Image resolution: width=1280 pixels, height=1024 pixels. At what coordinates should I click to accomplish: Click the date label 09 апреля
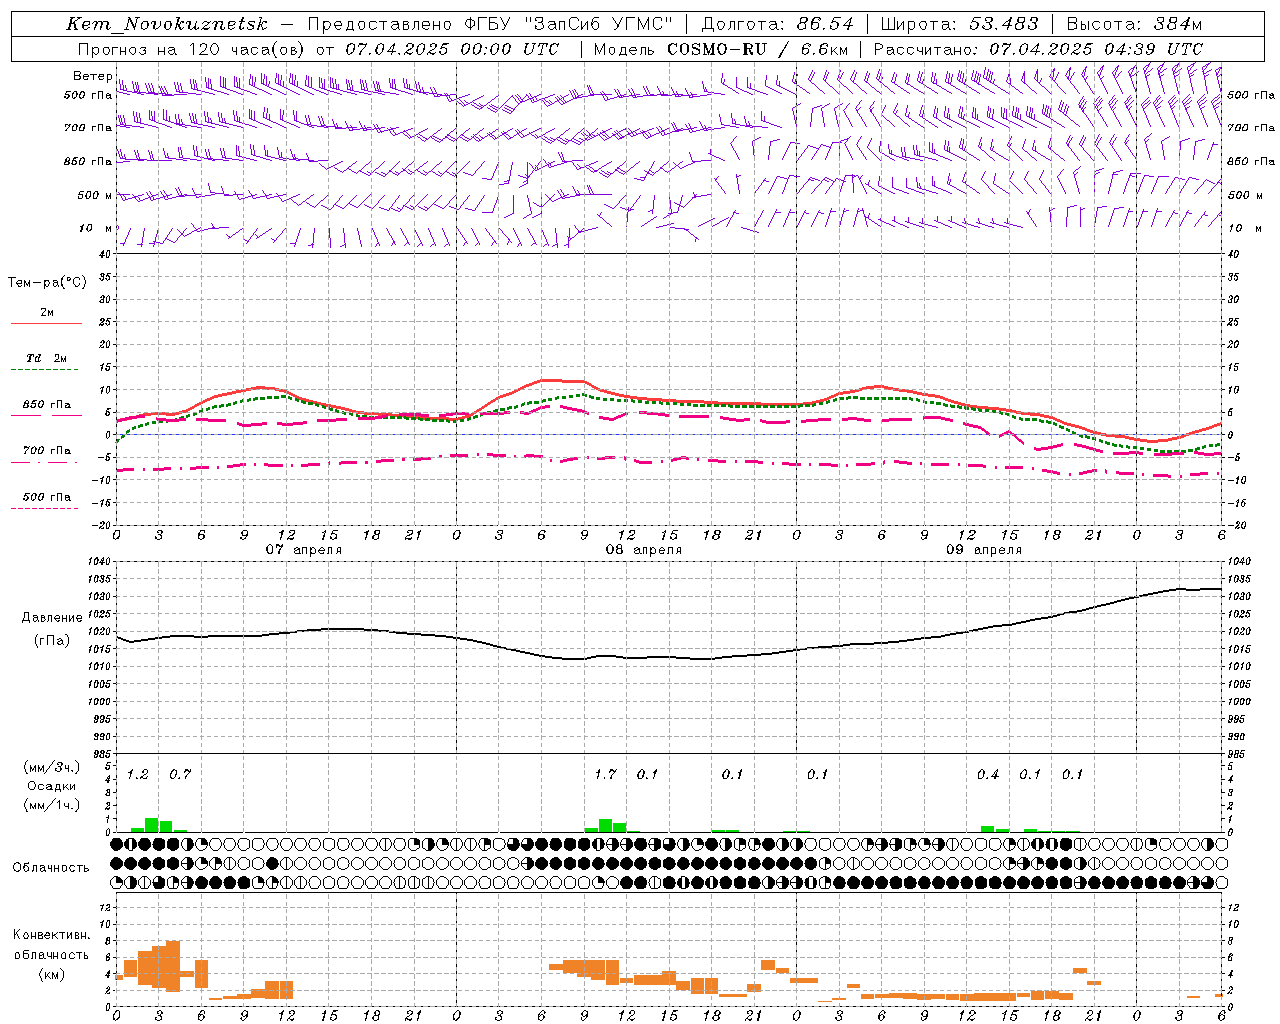[983, 550]
